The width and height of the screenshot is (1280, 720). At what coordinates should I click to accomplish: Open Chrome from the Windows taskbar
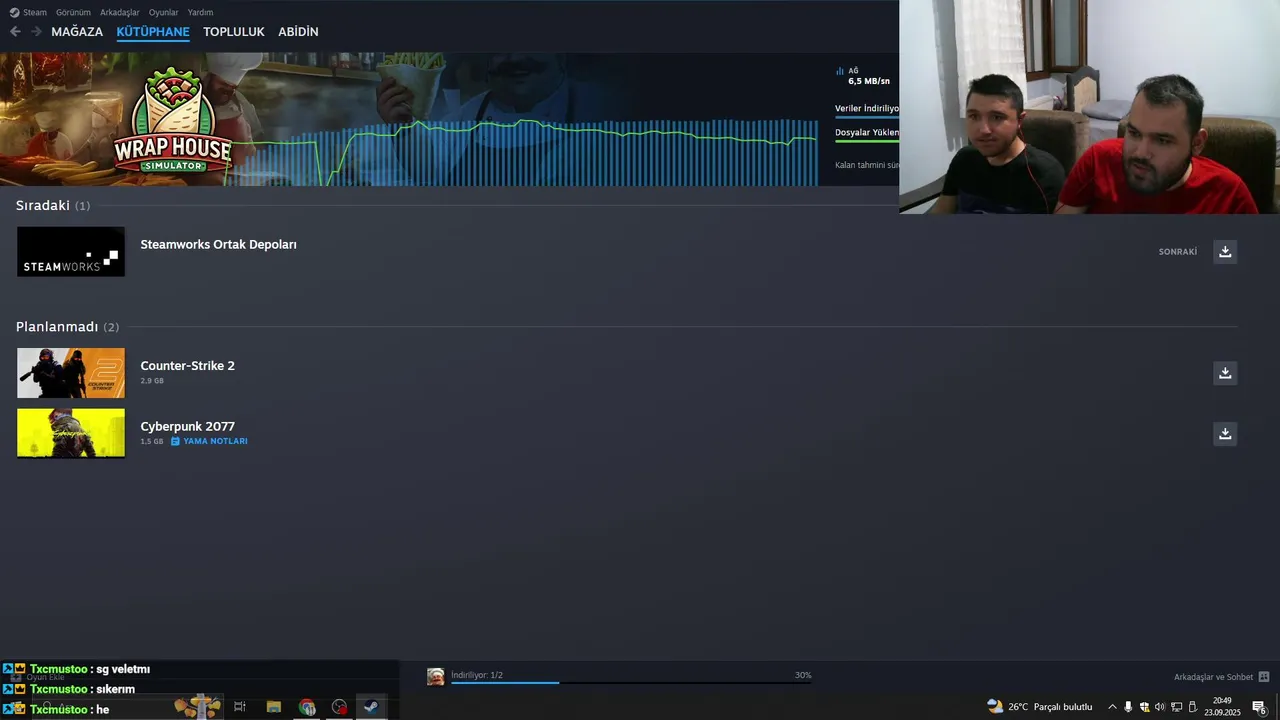tap(307, 707)
